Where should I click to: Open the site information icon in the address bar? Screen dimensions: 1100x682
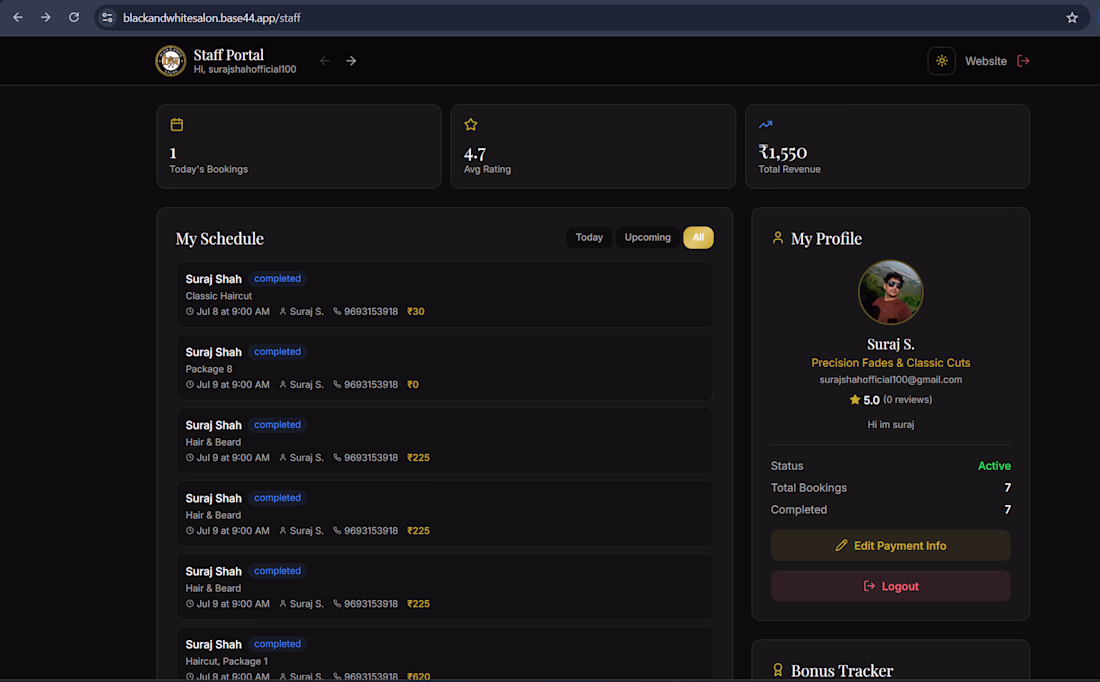(107, 18)
